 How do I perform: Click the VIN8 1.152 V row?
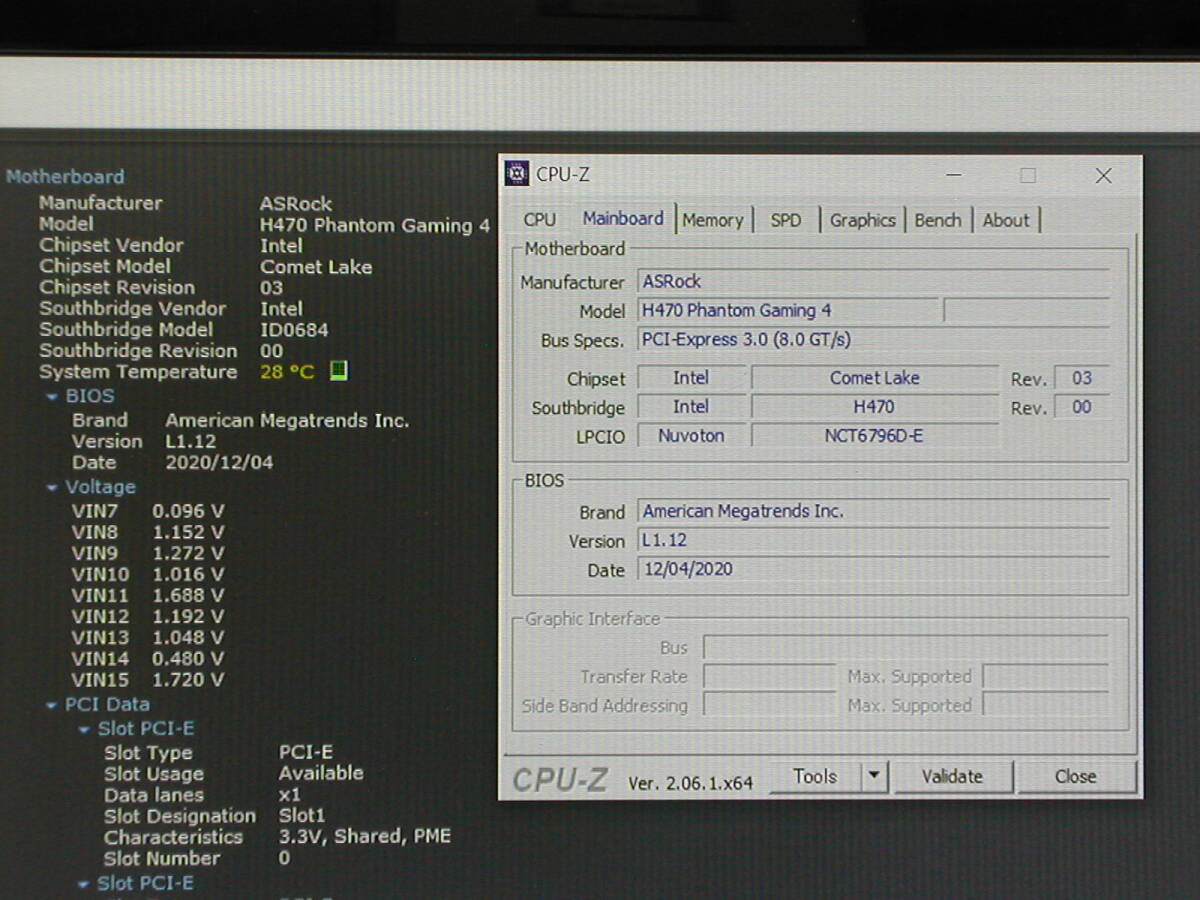coord(147,533)
